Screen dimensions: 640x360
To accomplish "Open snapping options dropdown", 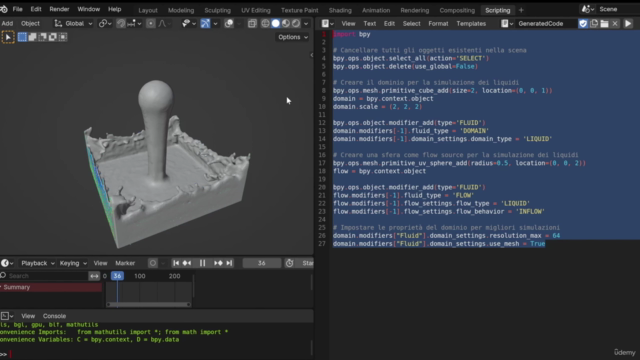I will (x=134, y=24).
